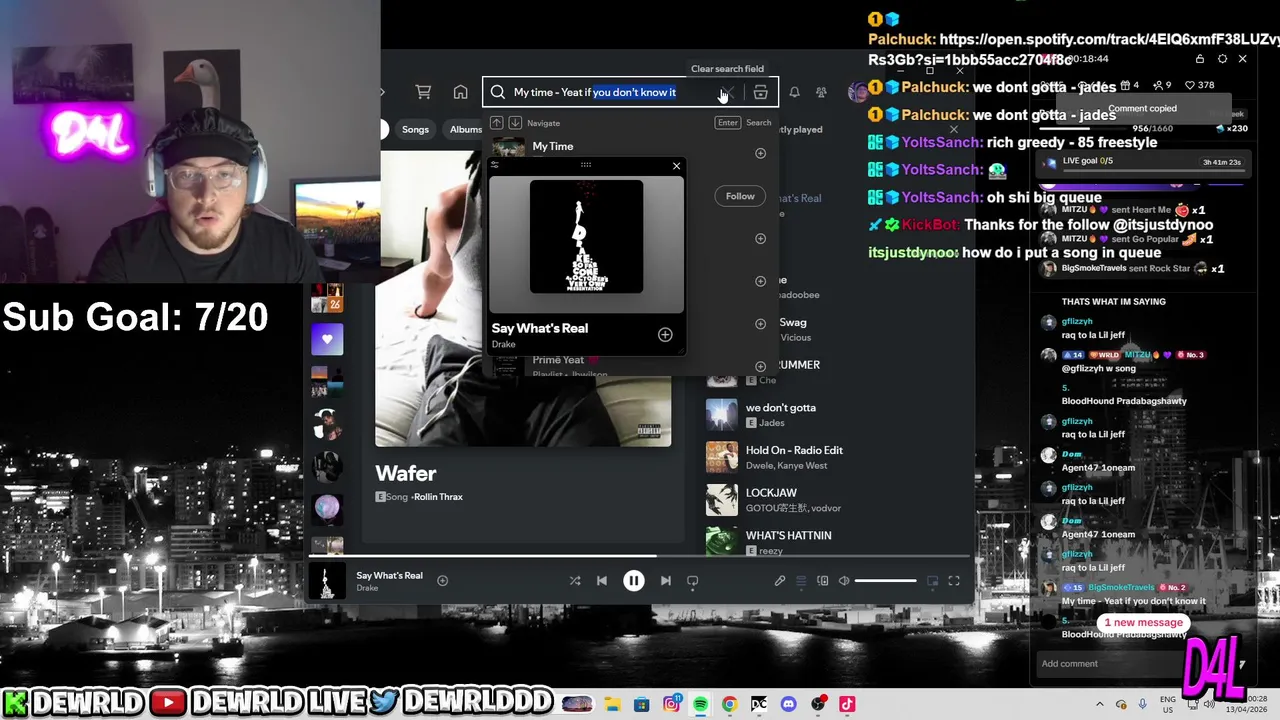Click the Follow button
This screenshot has width=1280, height=720.
tap(740, 196)
